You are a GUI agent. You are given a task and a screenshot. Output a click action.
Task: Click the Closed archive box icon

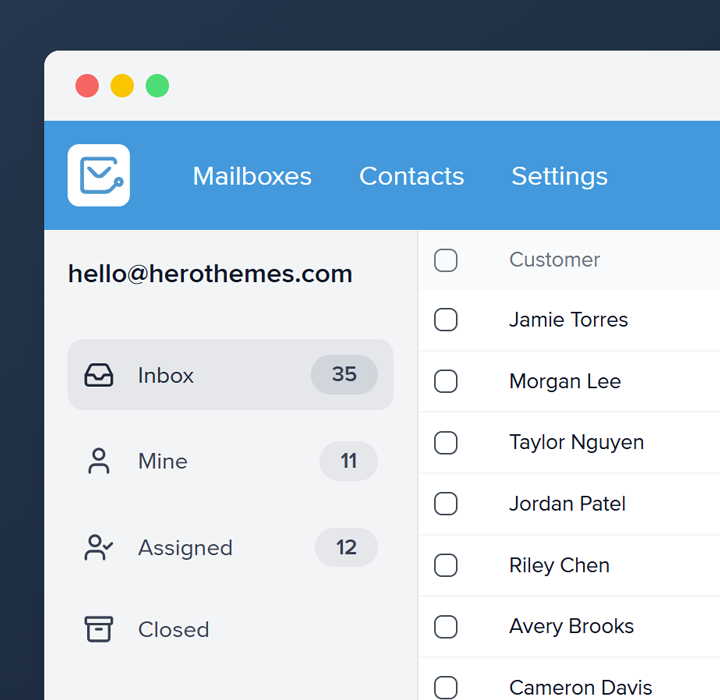[x=99, y=629]
